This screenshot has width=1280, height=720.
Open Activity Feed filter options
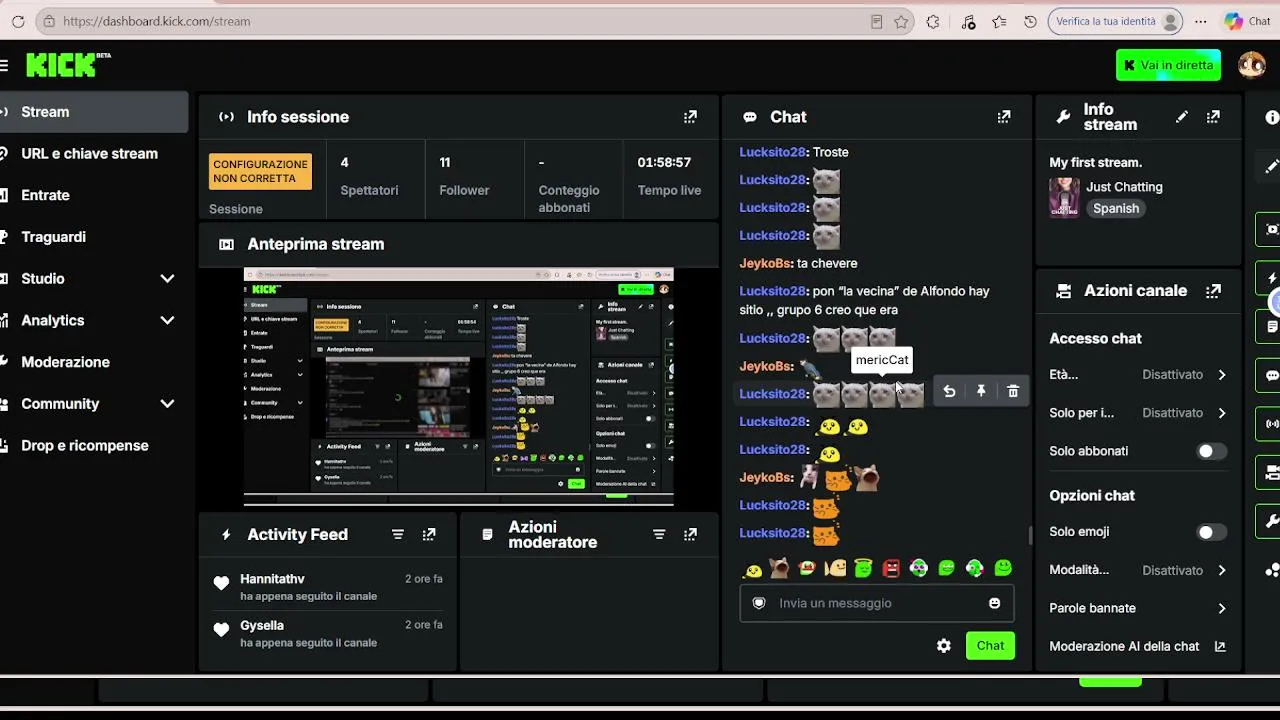click(398, 535)
